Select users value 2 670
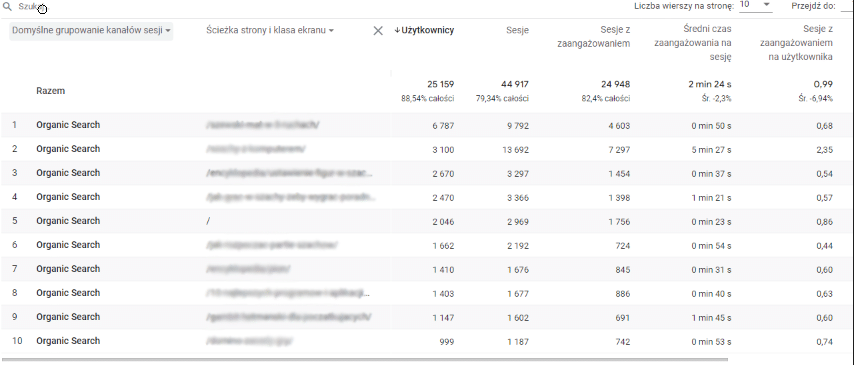This screenshot has height=365, width=854. pos(443,174)
